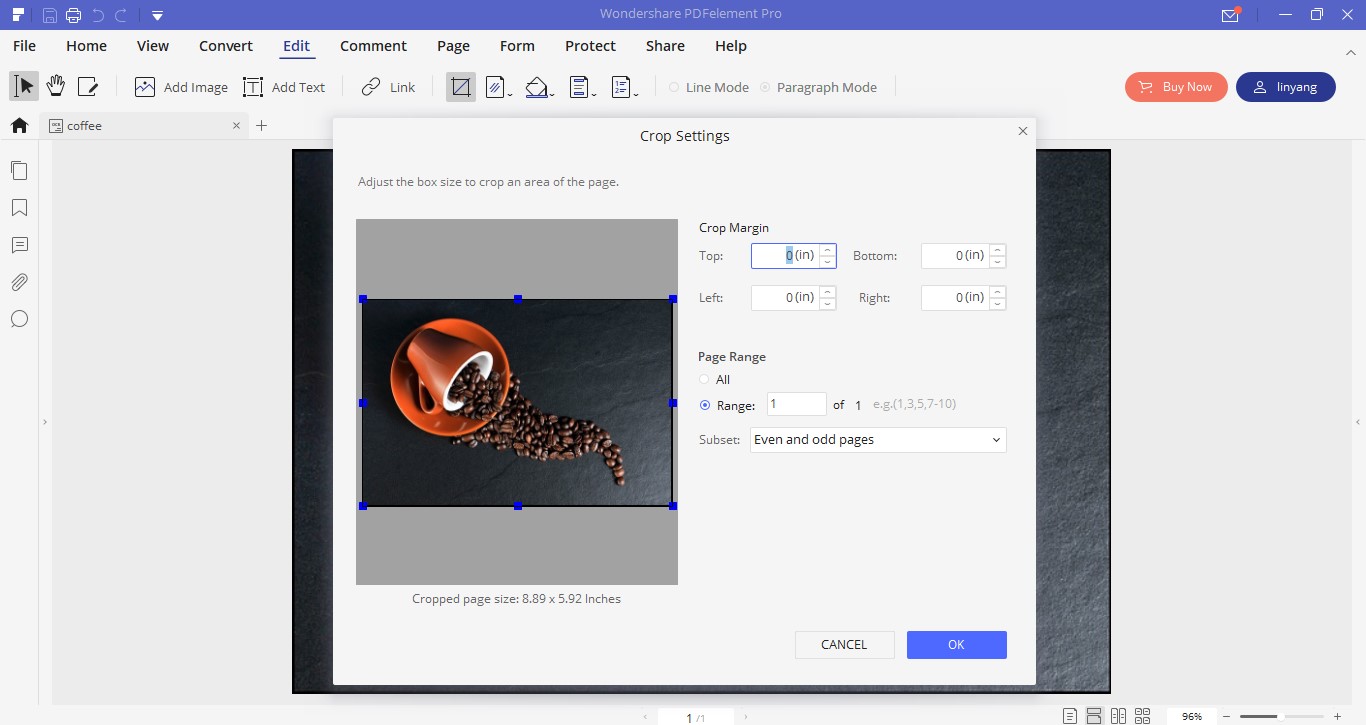The width and height of the screenshot is (1366, 725).
Task: Switch to the coffee document tab
Action: [144, 125]
